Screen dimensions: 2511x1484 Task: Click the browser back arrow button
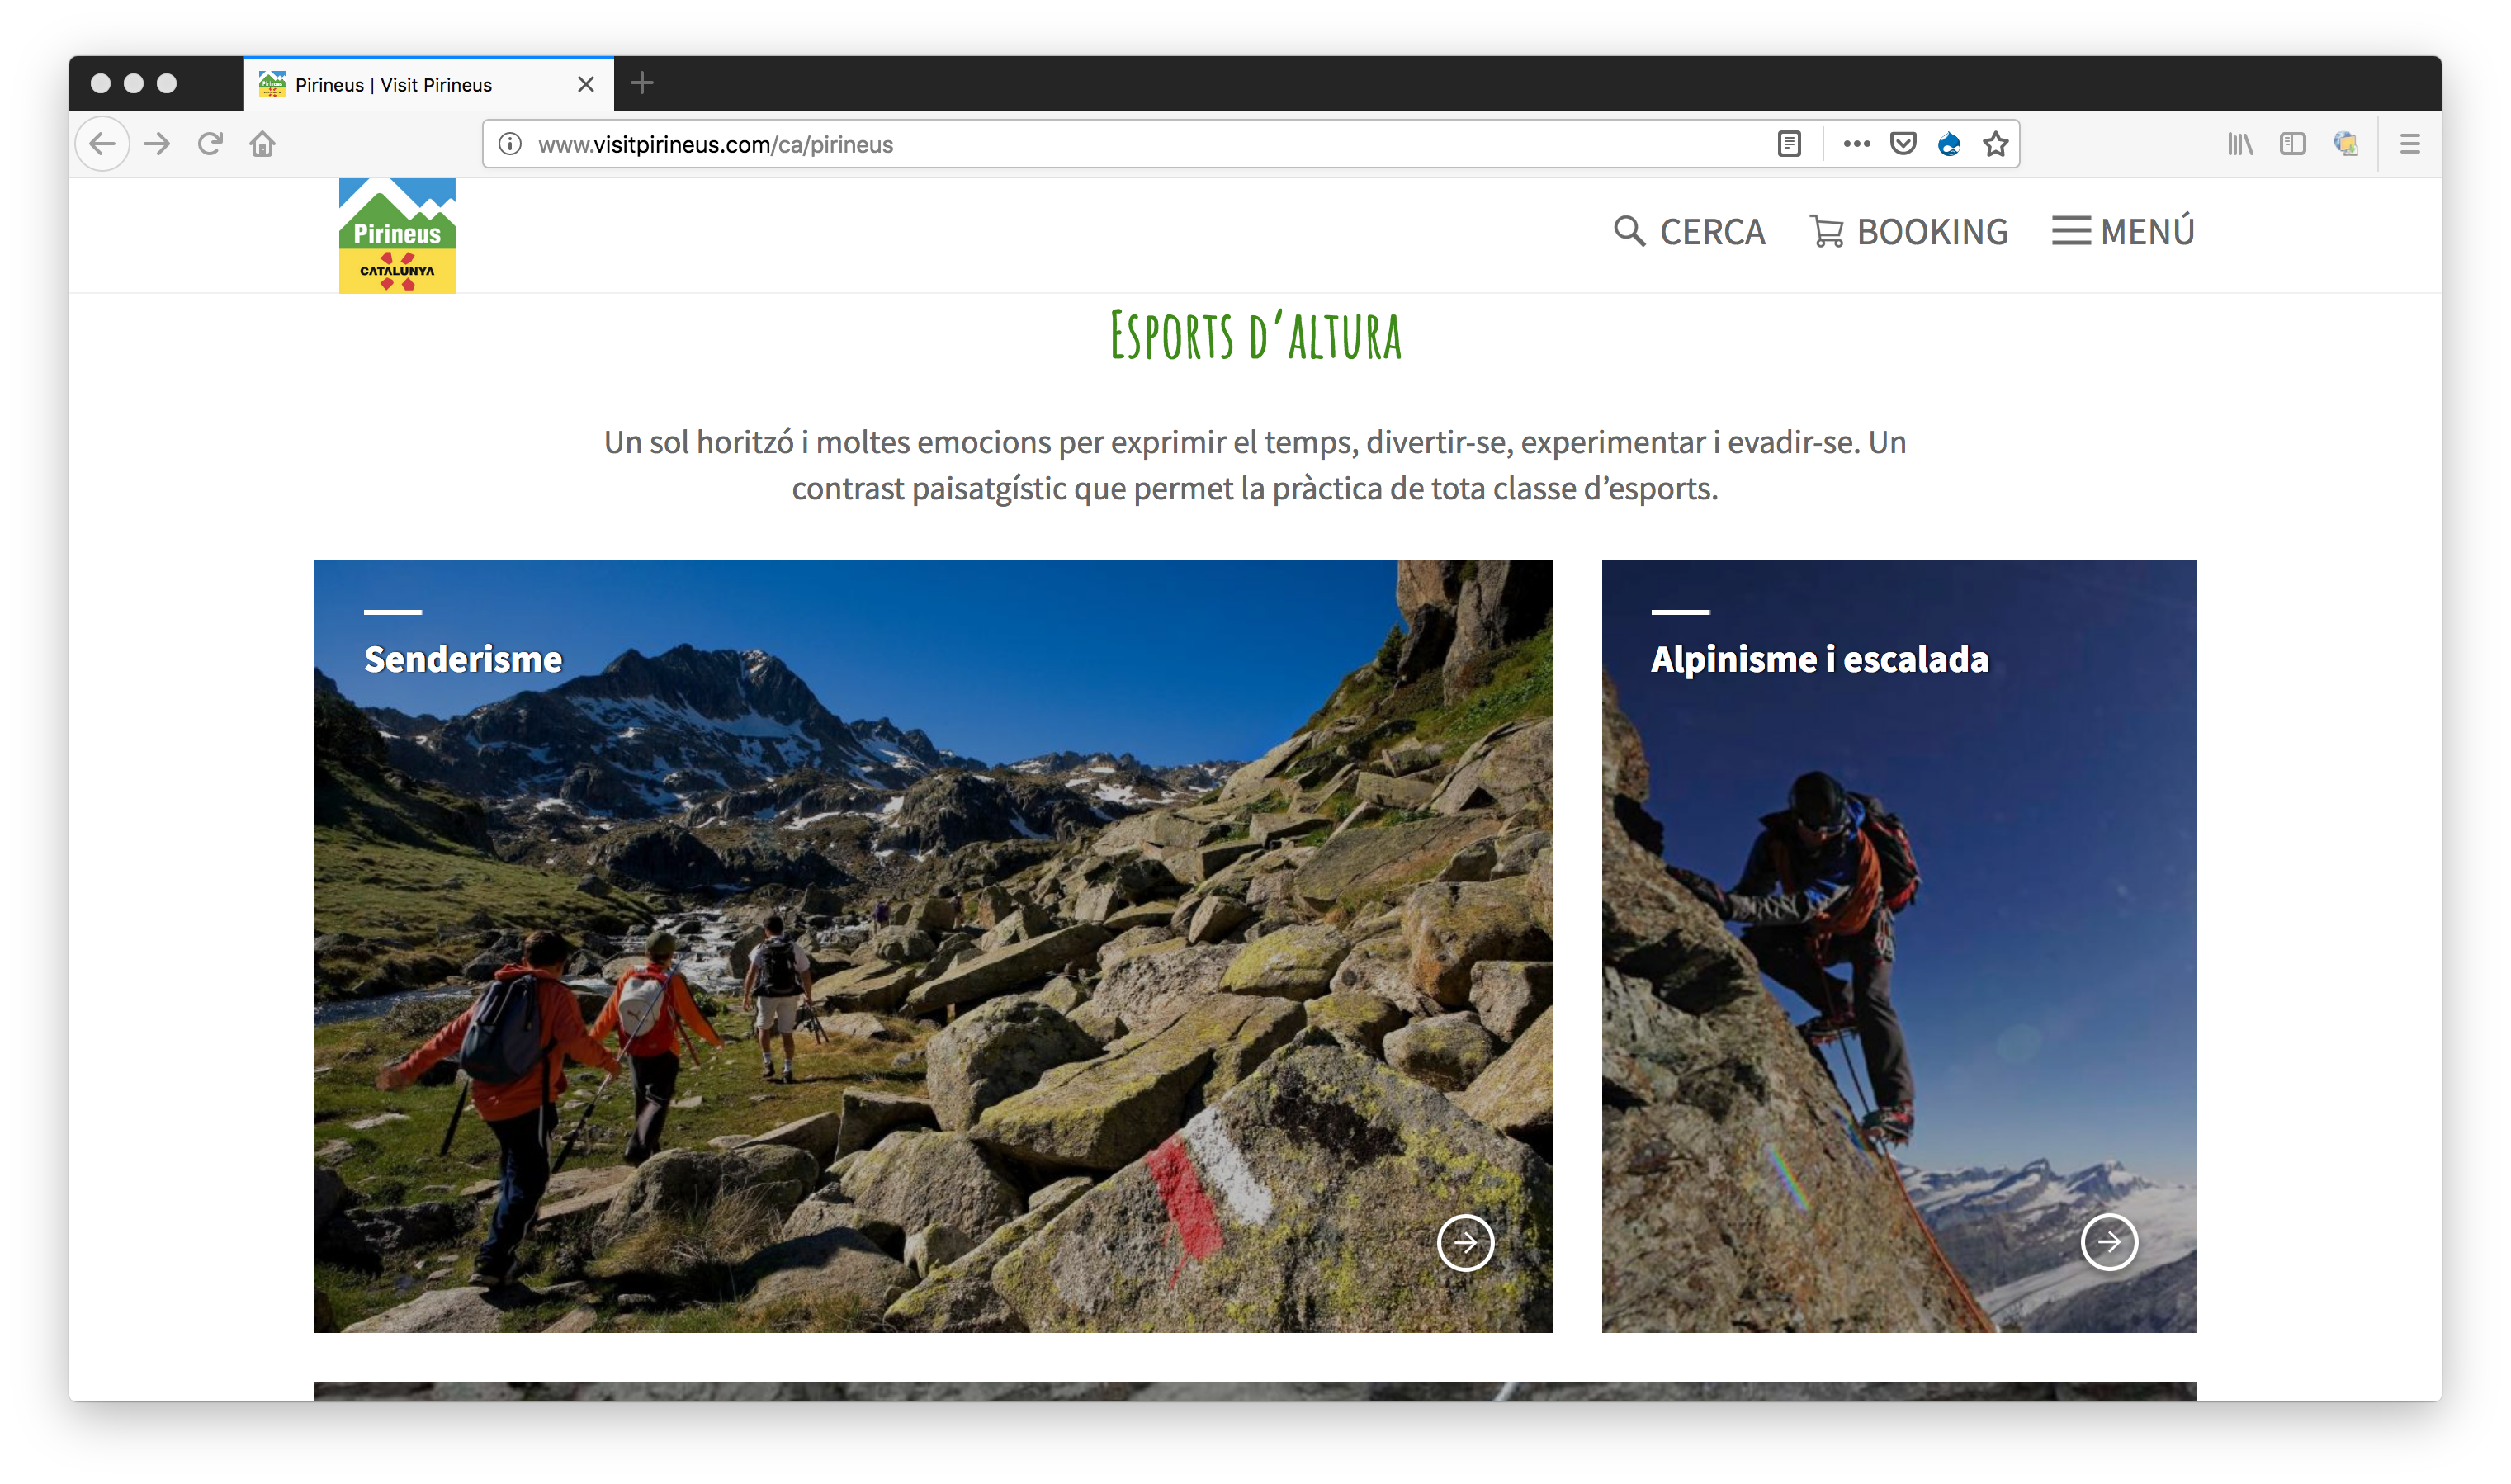102,144
